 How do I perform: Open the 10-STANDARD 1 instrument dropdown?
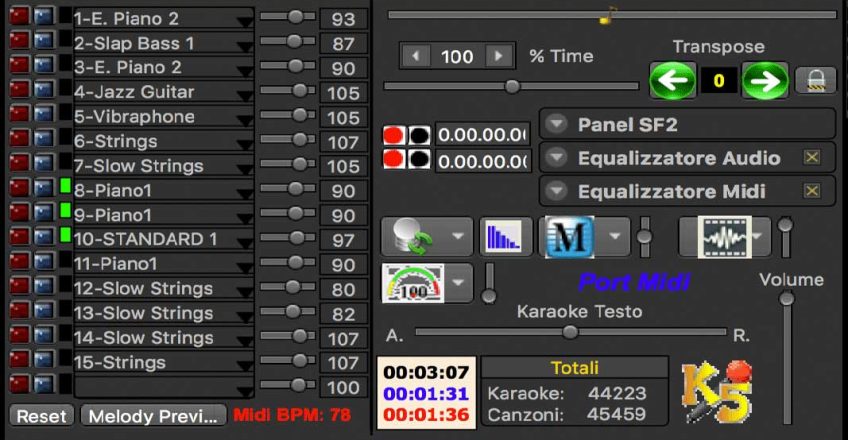[x=244, y=241]
